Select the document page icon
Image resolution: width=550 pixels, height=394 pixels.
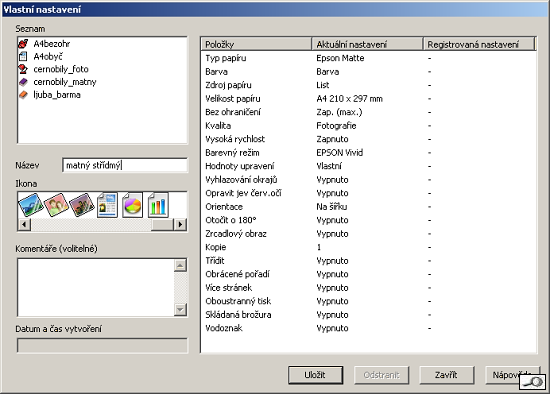point(107,205)
